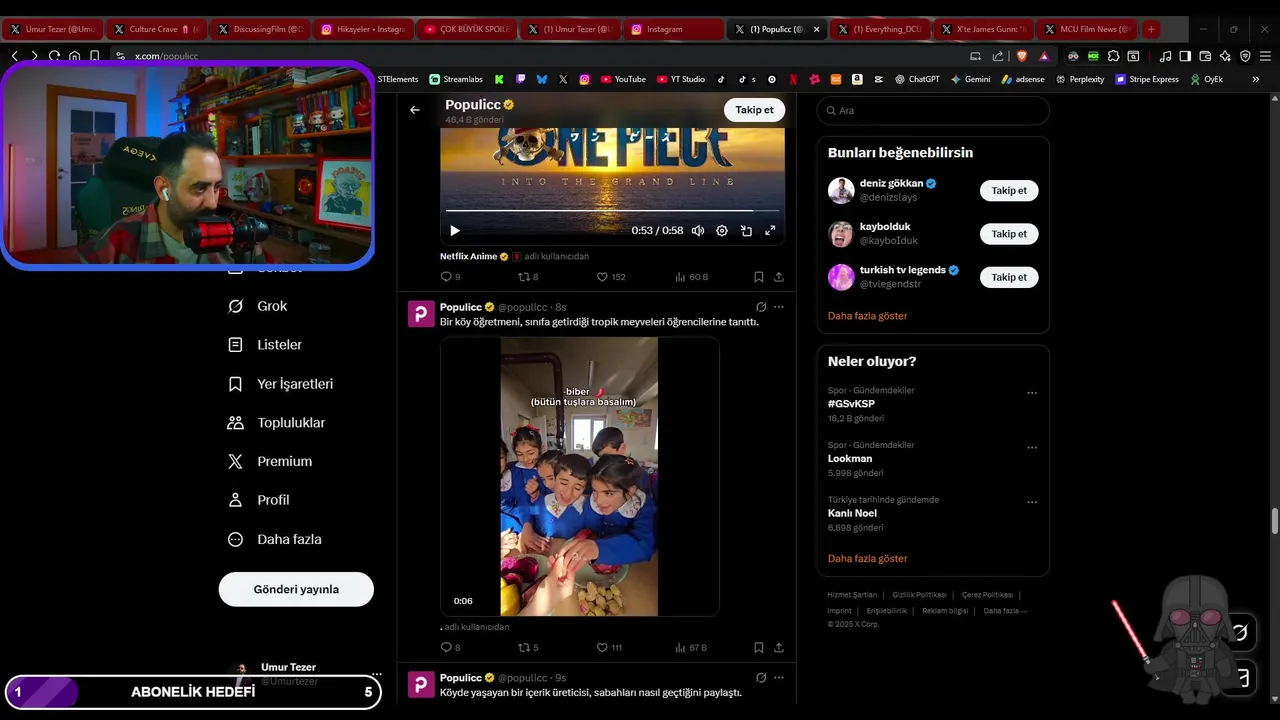Show more suggestions under Bunları beğenebilirsin
1280x720 pixels.
[x=868, y=316]
